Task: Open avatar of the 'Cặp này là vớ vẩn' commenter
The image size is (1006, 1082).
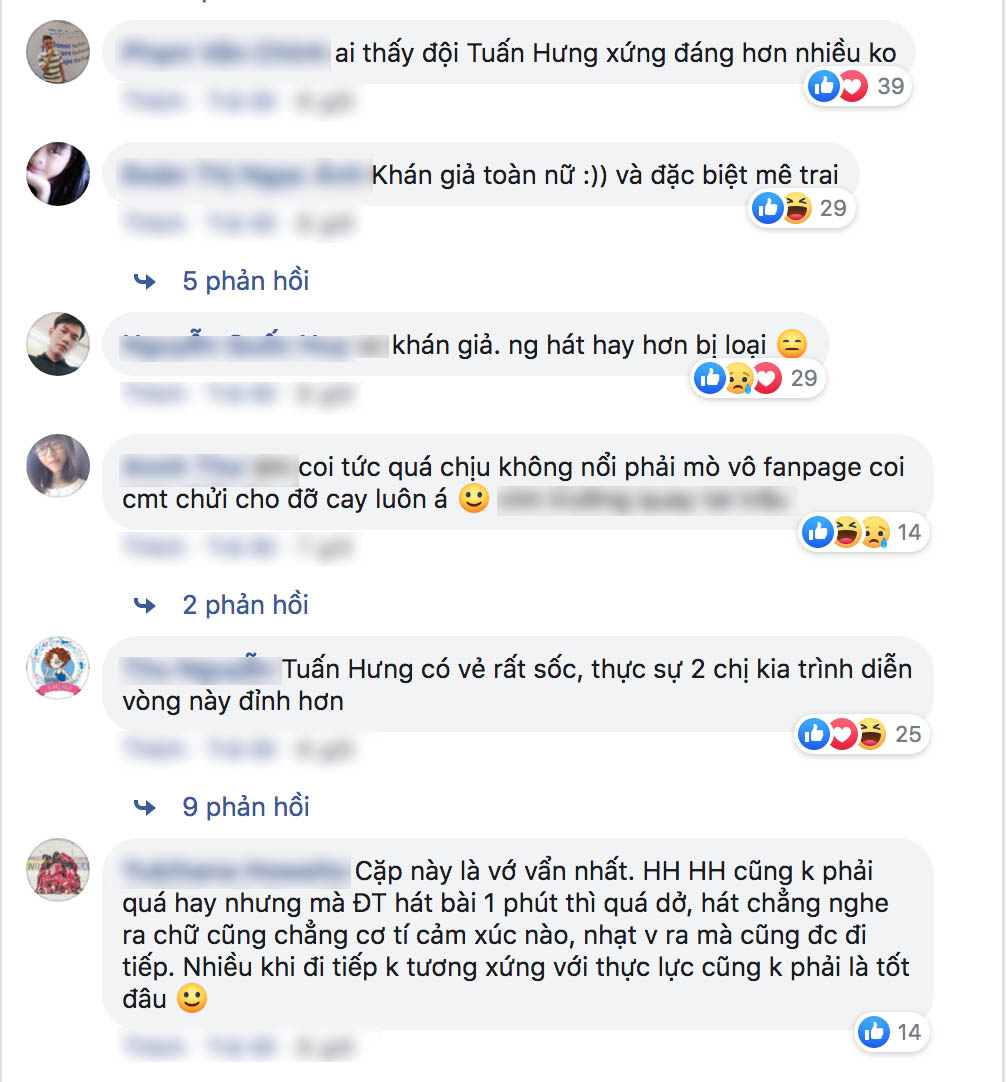Action: tap(58, 870)
